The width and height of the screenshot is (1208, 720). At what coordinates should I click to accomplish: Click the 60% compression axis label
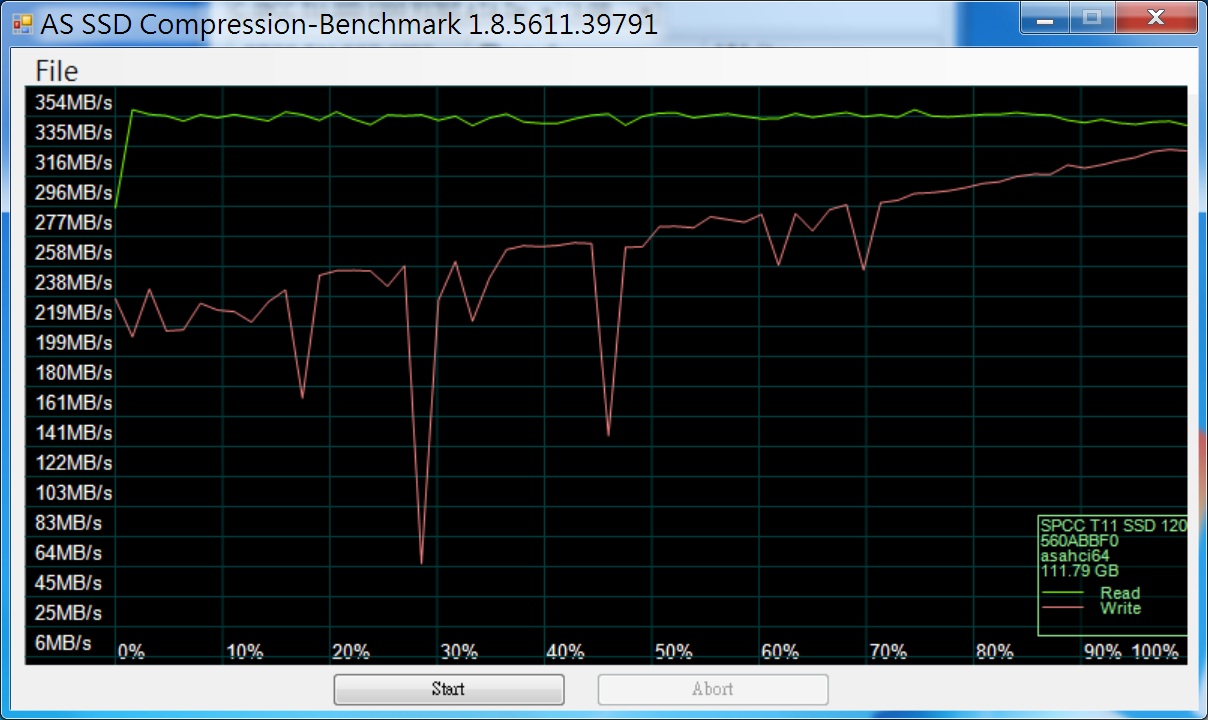780,652
